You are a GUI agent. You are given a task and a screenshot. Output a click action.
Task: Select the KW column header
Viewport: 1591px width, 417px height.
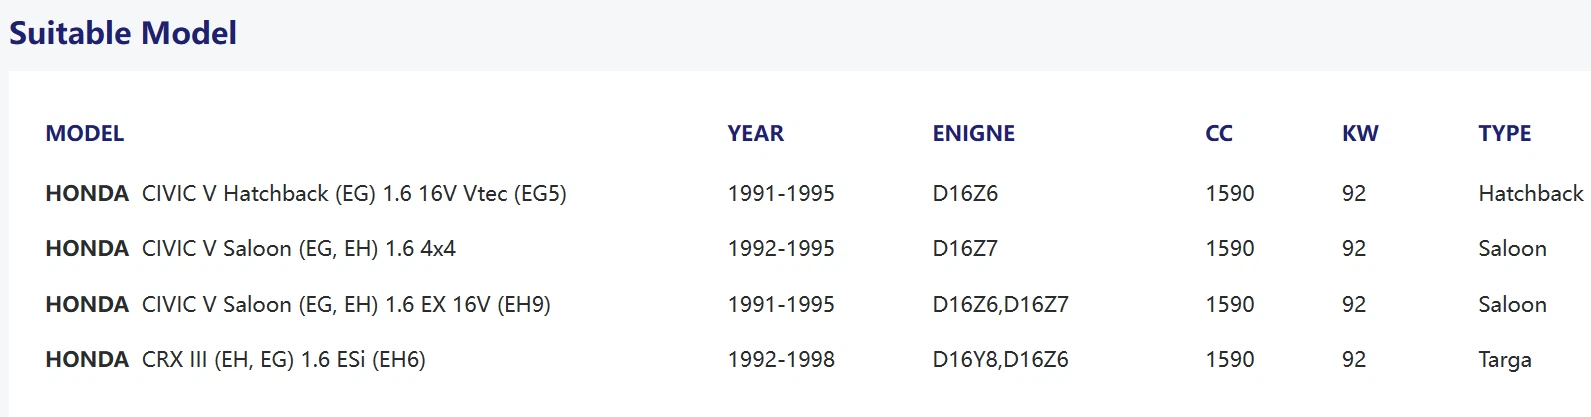(x=1360, y=133)
